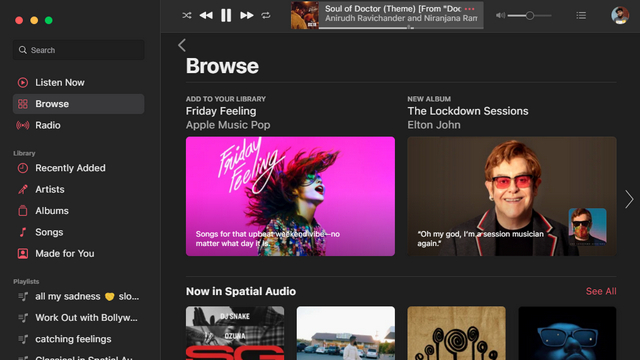
Task: Open the catching feelings playlist
Action: (78, 339)
